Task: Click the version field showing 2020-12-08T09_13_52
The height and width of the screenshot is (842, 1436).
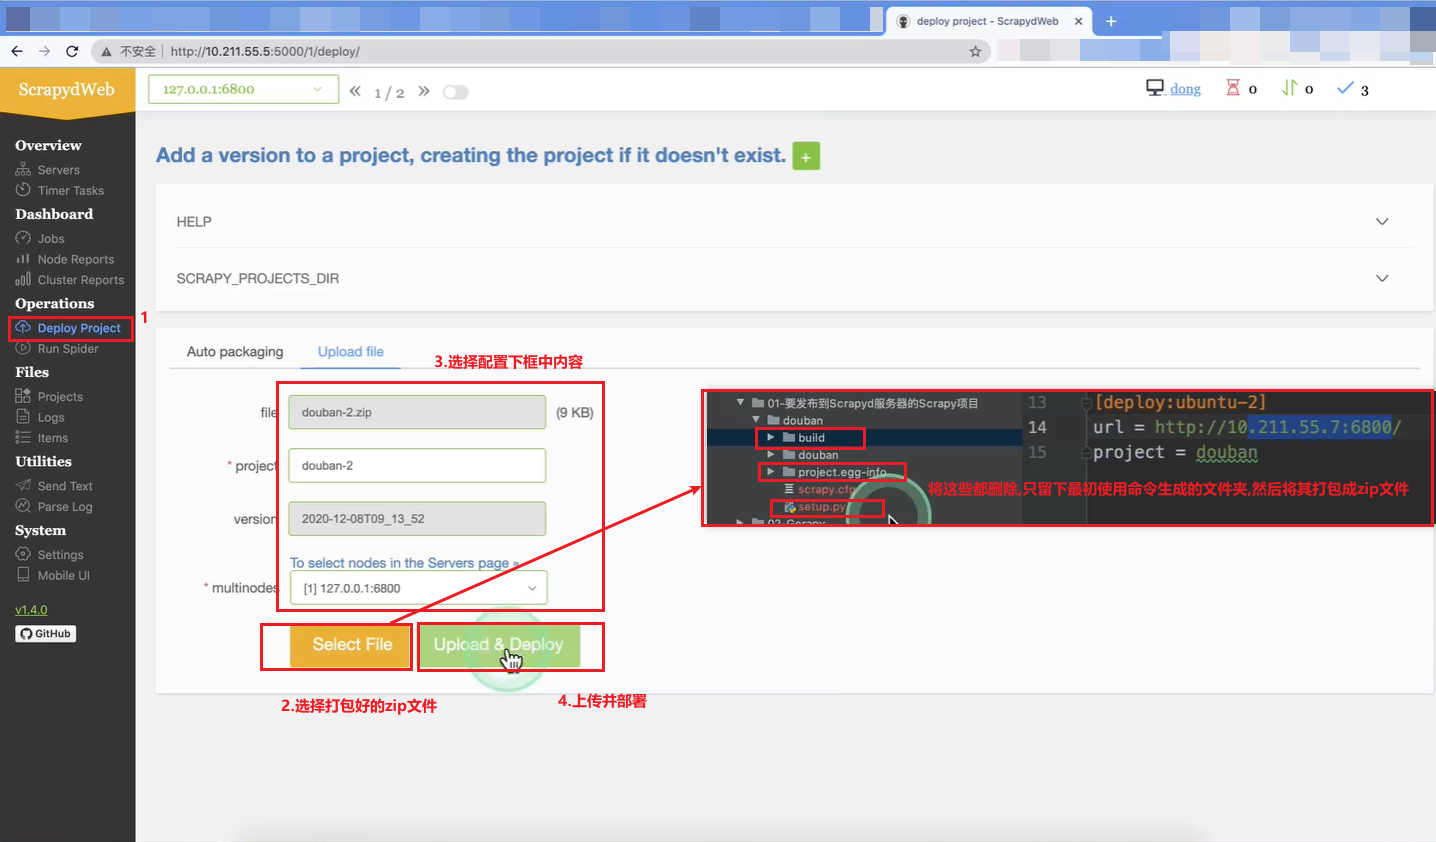Action: 417,519
